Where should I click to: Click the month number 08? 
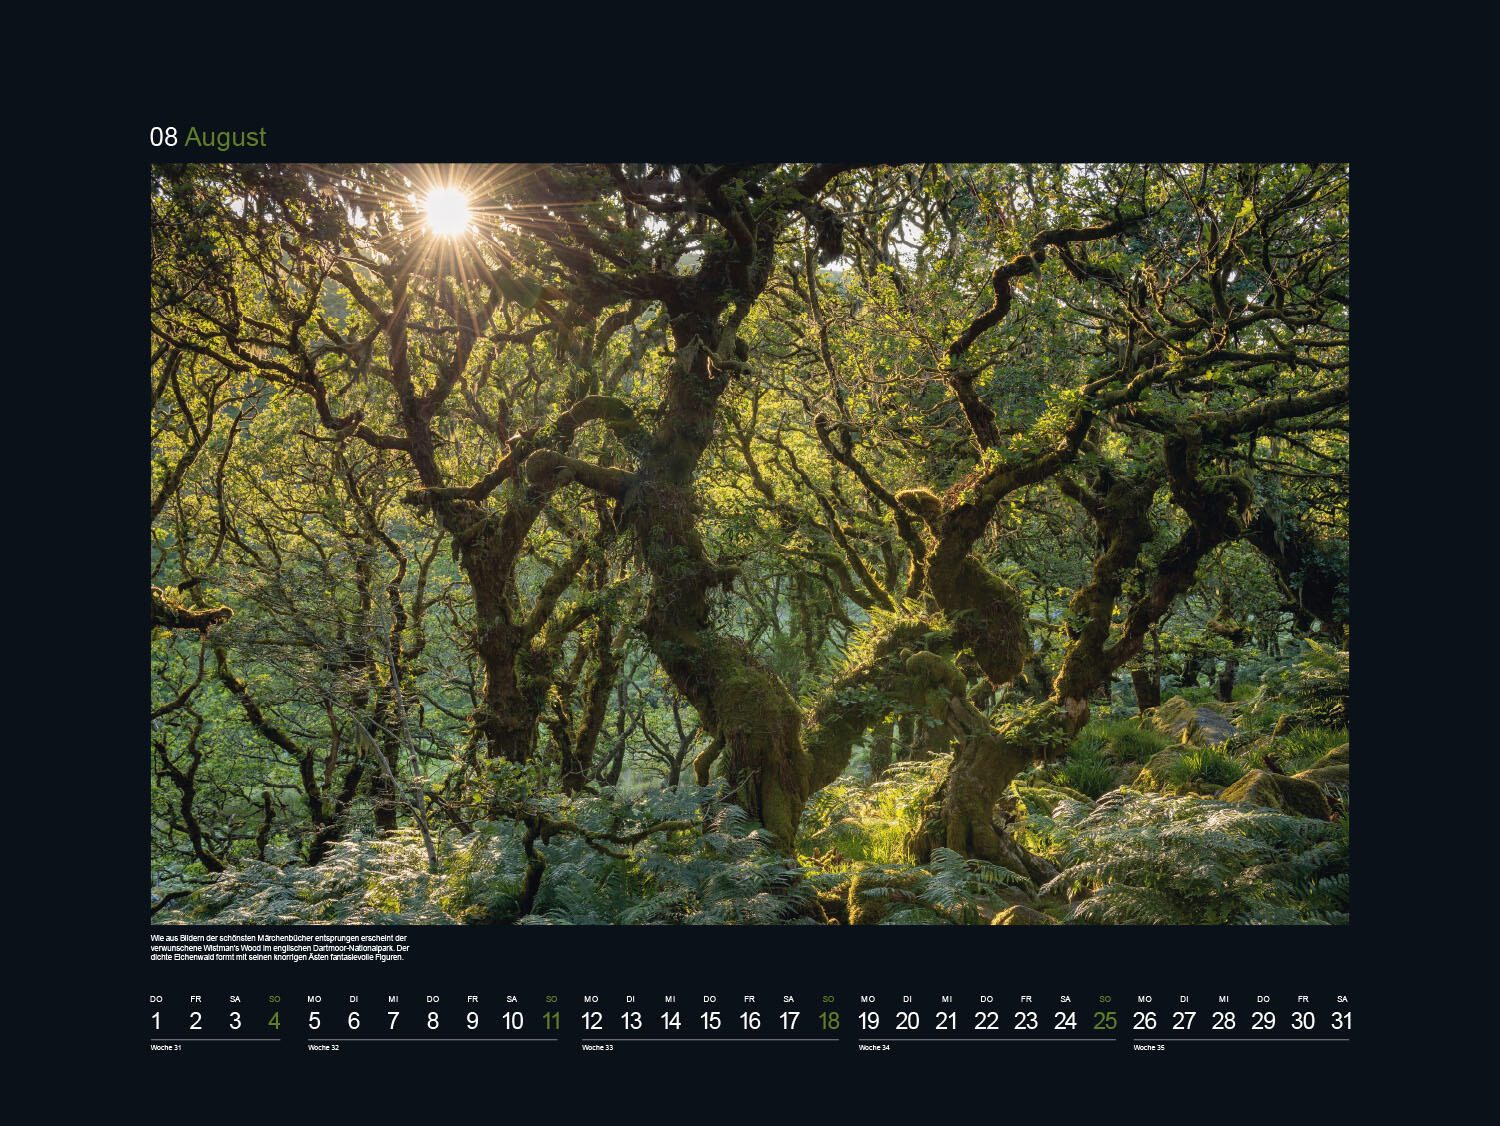tap(164, 137)
